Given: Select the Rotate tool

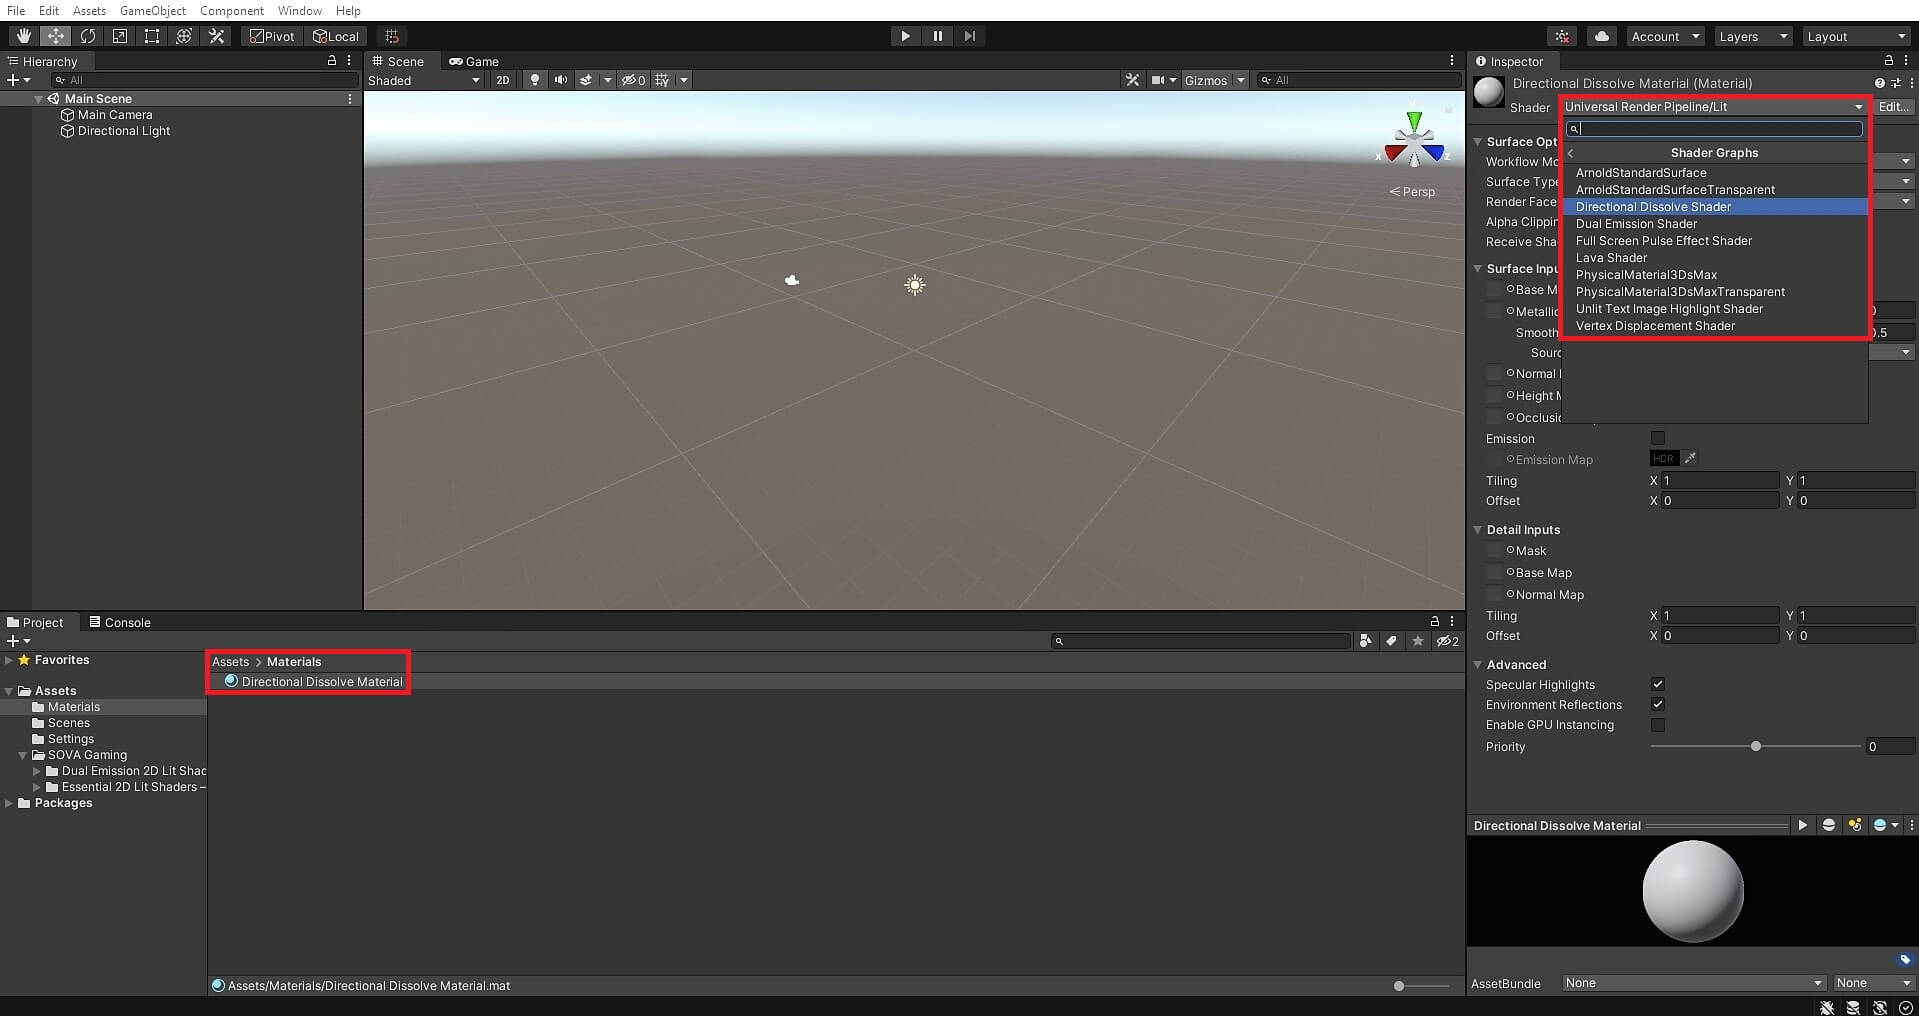Looking at the screenshot, I should click(88, 36).
